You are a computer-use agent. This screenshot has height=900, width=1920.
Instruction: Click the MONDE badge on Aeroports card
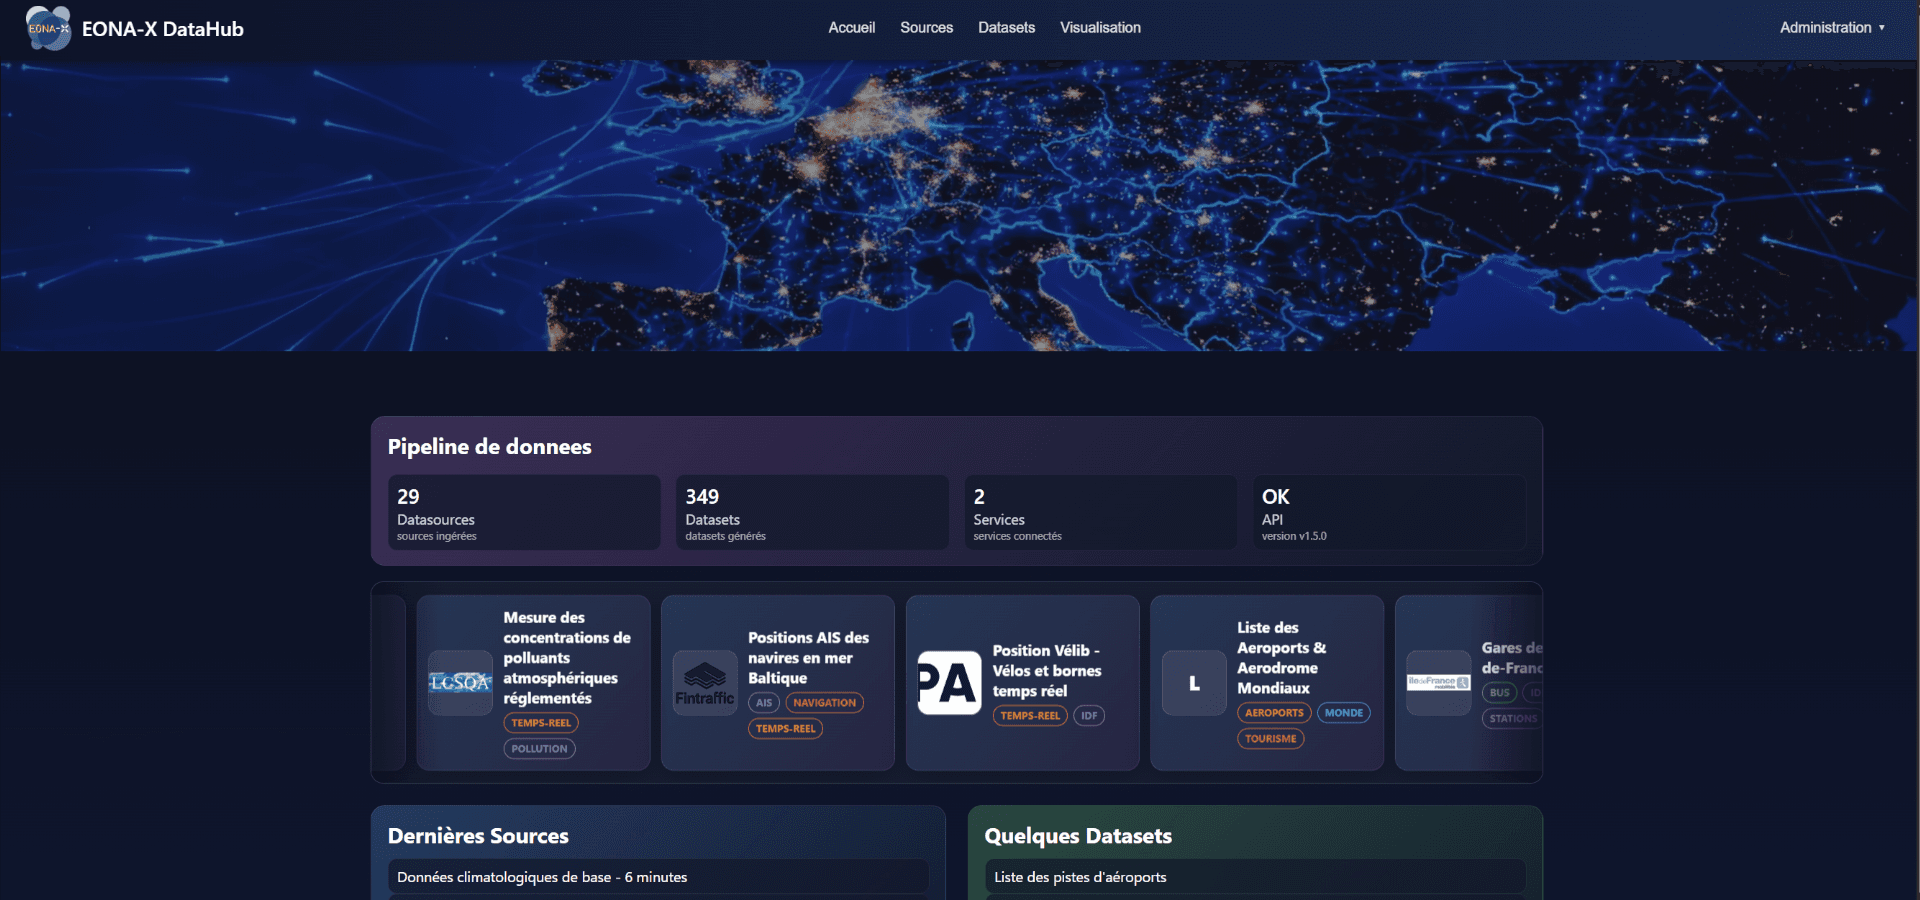tap(1344, 713)
